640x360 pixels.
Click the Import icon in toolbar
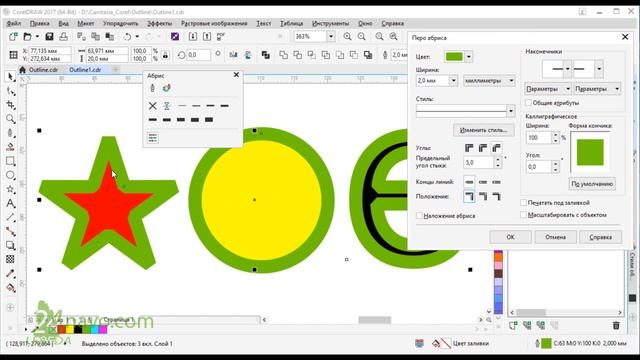click(x=193, y=37)
